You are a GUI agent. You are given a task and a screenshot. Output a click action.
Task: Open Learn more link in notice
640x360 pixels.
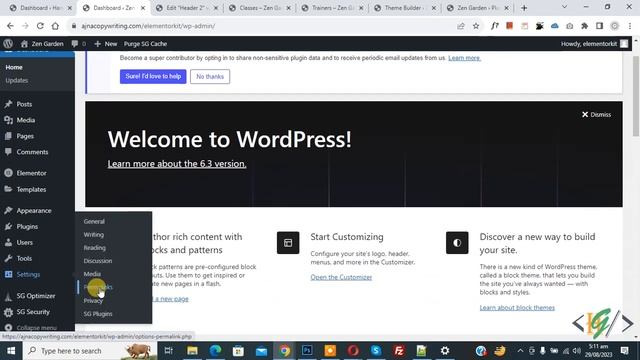pos(464,58)
